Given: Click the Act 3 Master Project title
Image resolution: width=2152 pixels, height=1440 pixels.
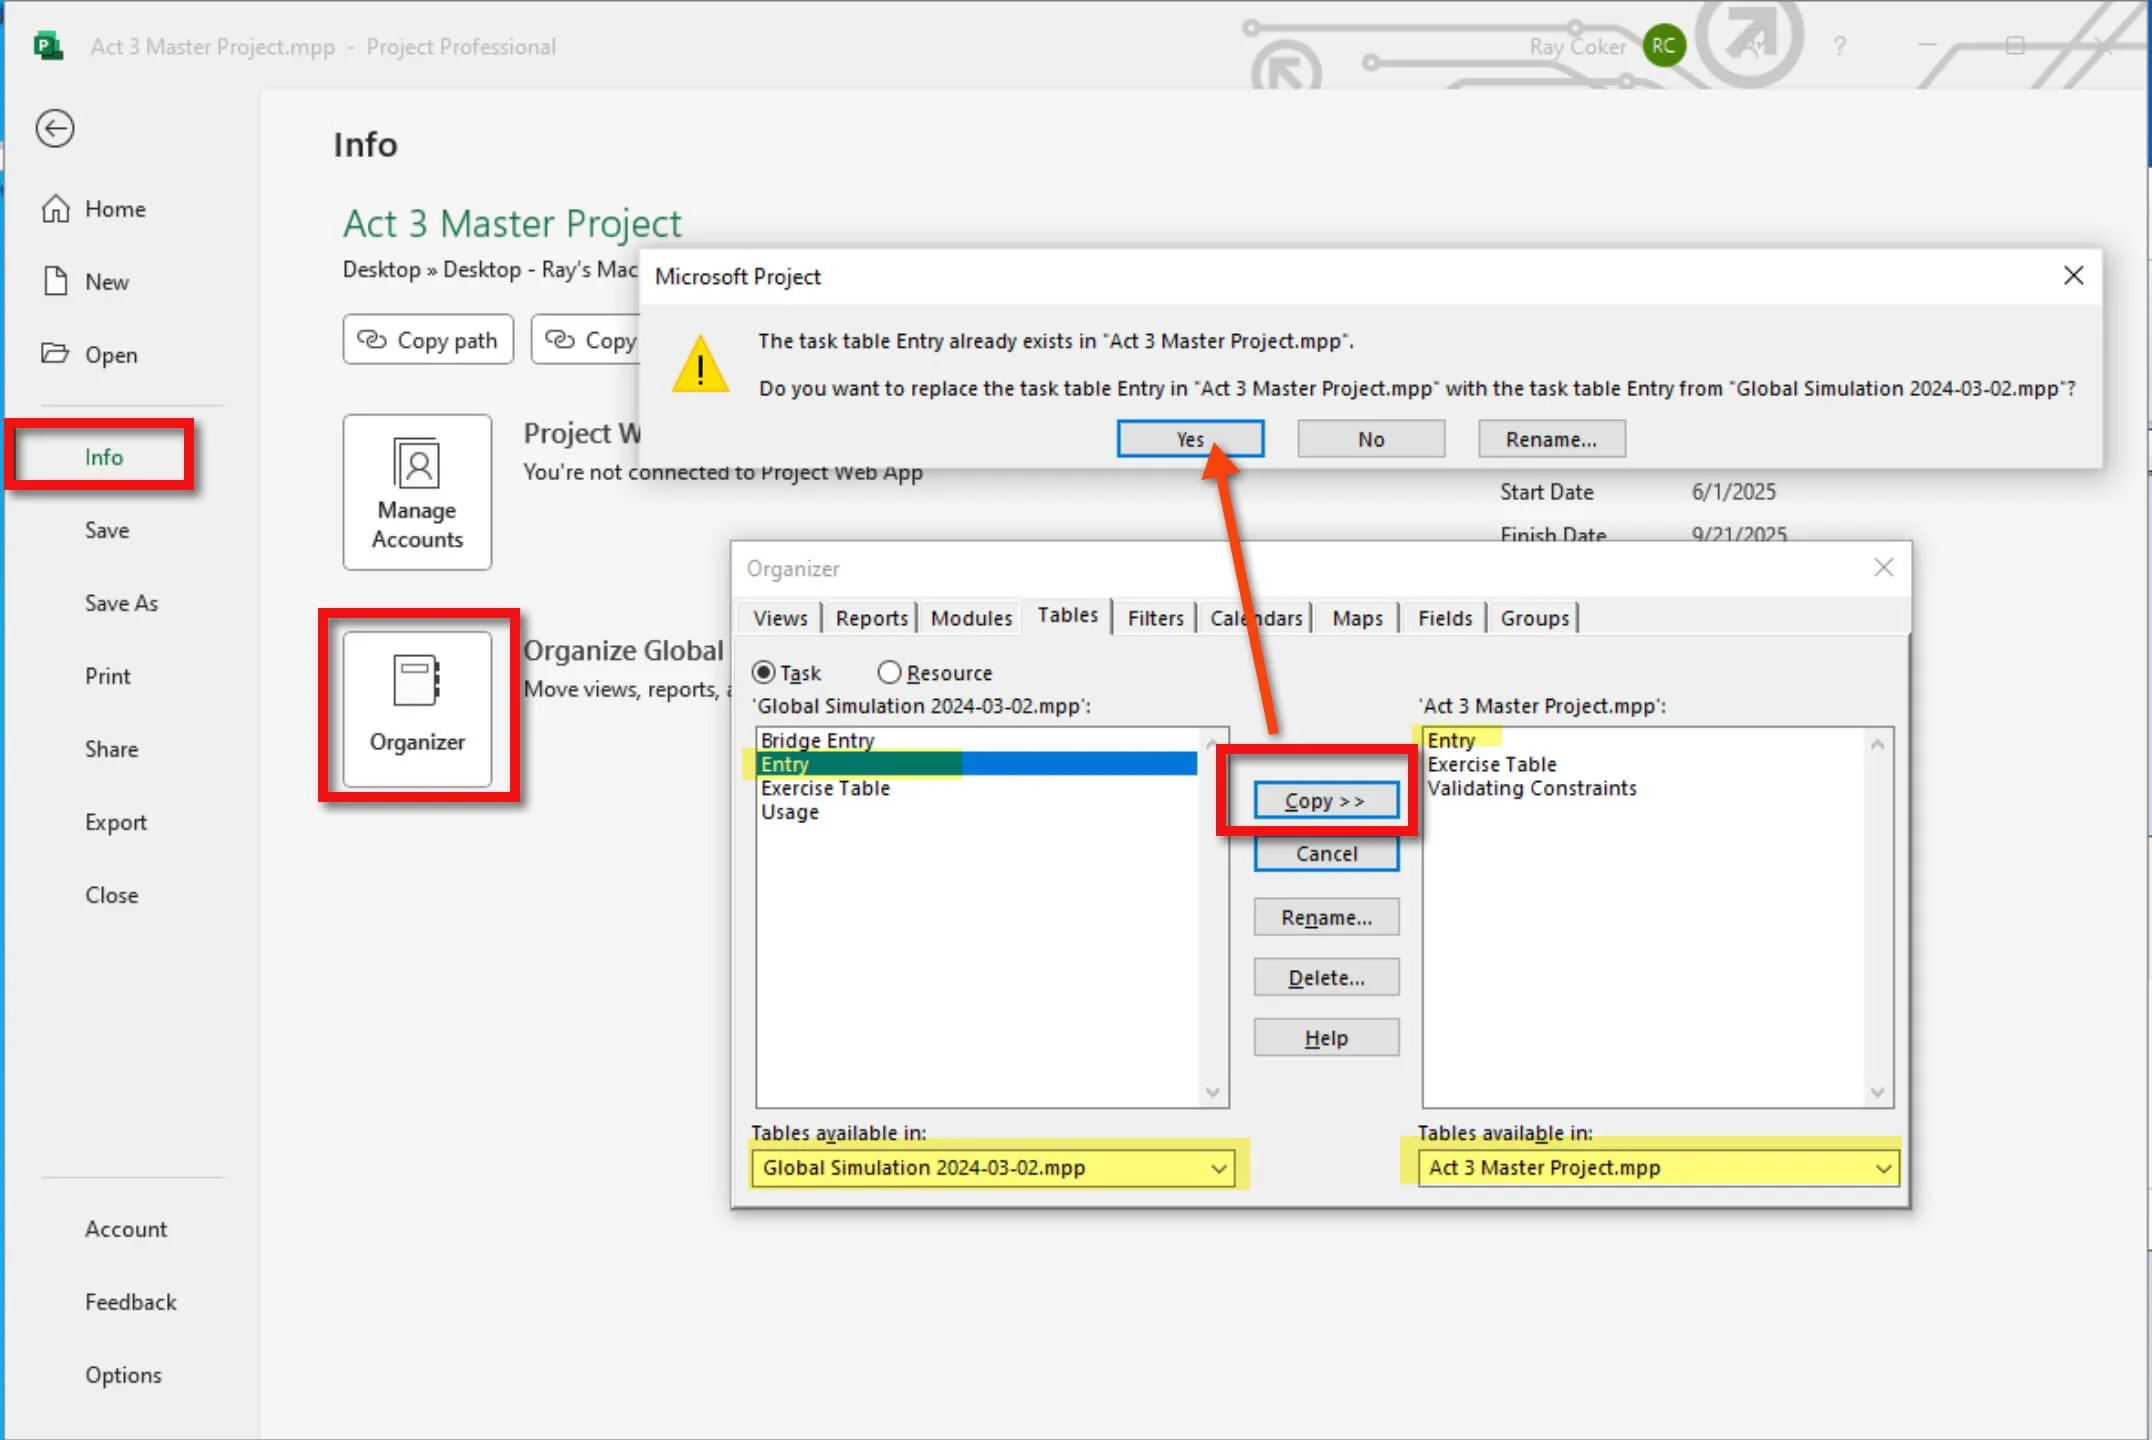Looking at the screenshot, I should pos(512,223).
